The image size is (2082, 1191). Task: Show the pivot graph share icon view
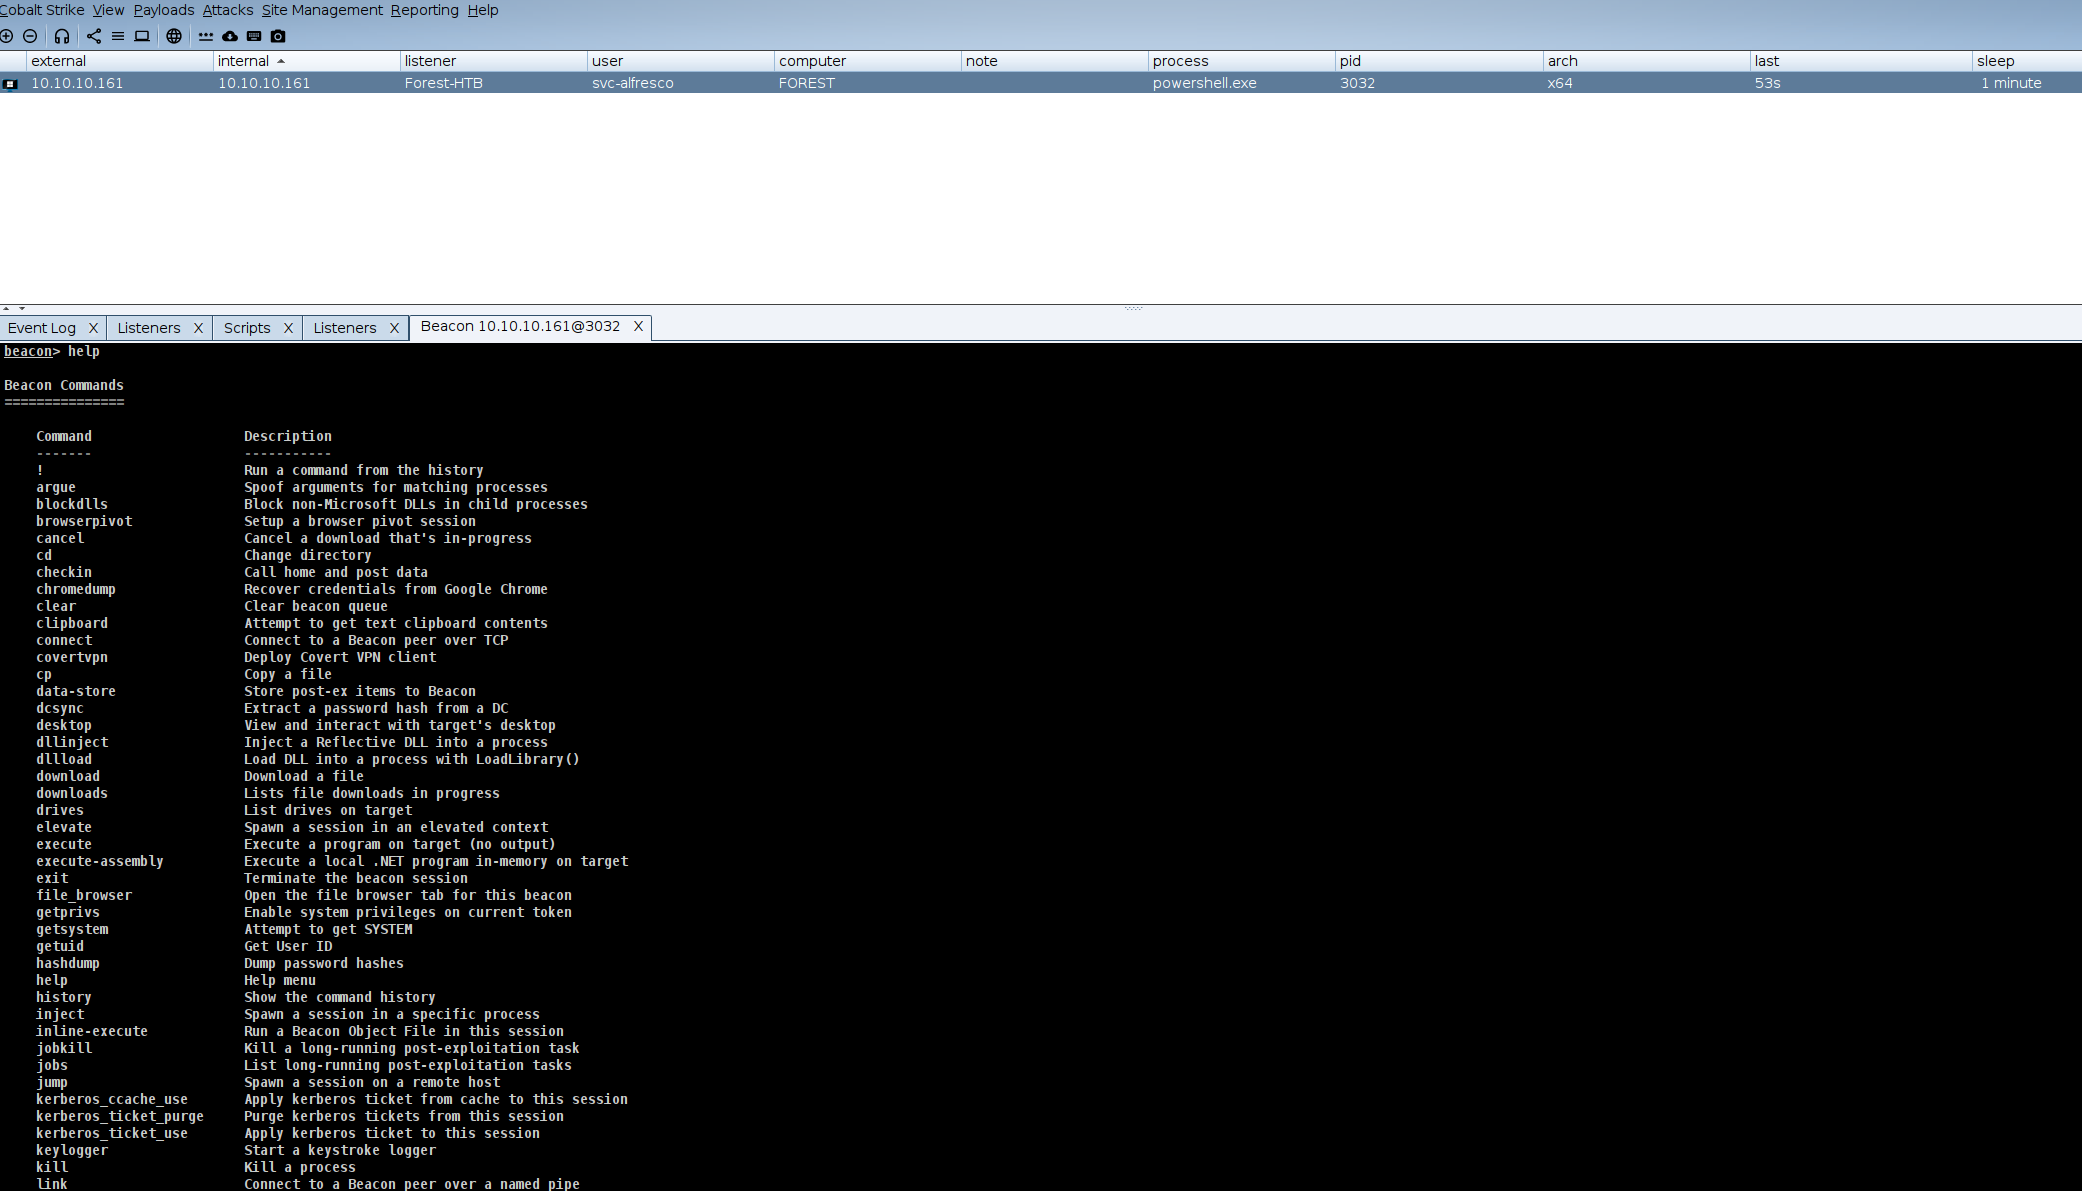(94, 36)
